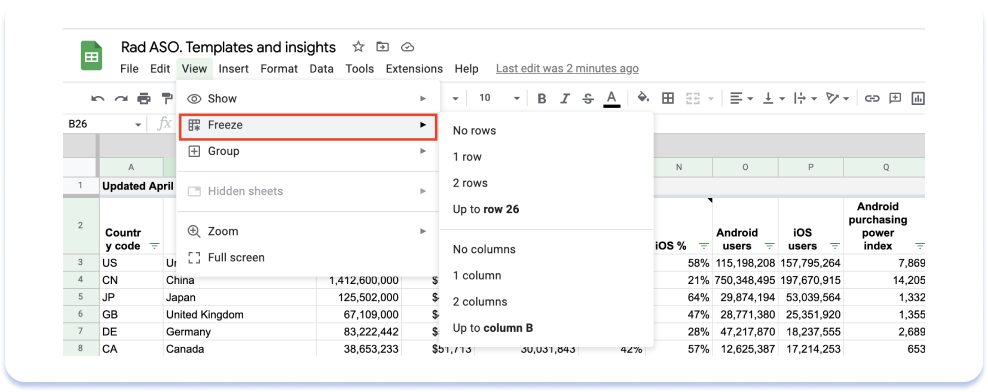
Task: Open the name box dropdown arrow
Action: (x=138, y=125)
